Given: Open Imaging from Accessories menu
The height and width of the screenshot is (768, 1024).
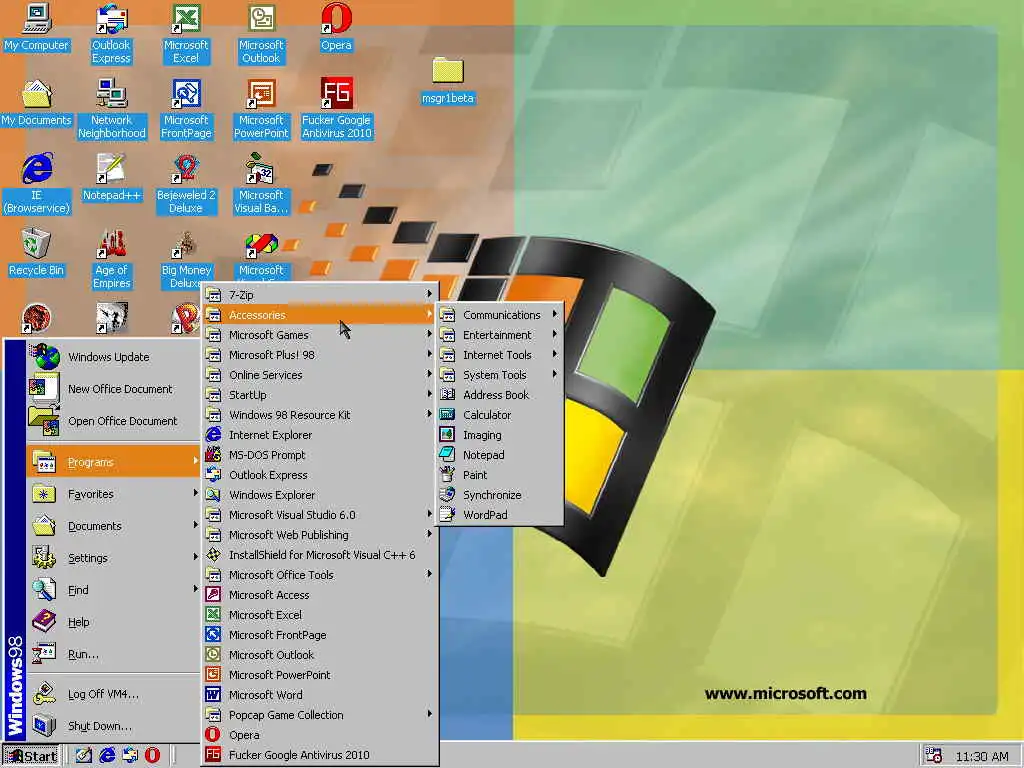Looking at the screenshot, I should click(500, 435).
